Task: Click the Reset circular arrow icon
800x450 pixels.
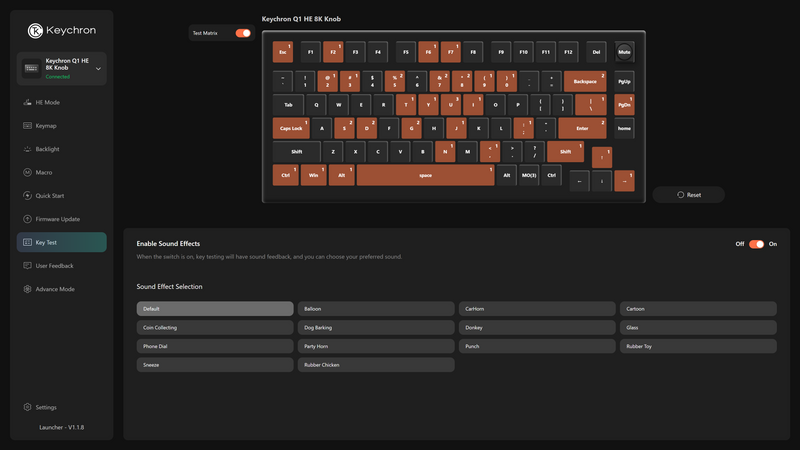Action: click(681, 195)
